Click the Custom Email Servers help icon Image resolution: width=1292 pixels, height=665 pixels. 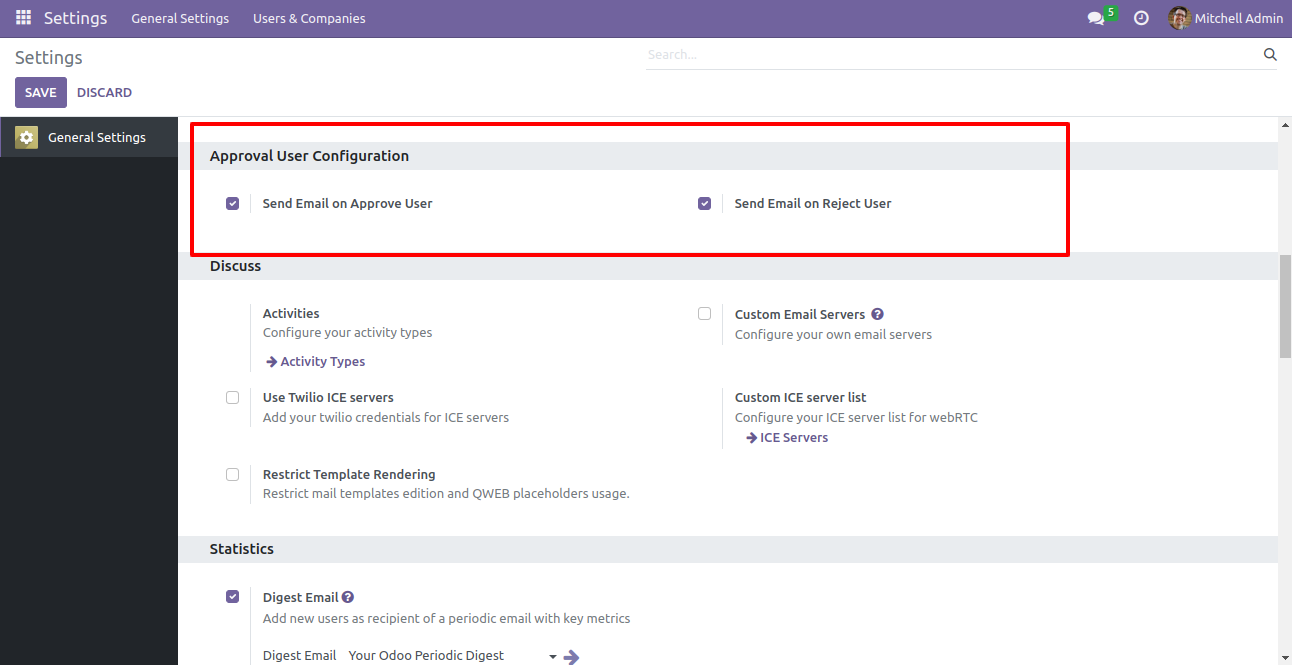pos(877,314)
